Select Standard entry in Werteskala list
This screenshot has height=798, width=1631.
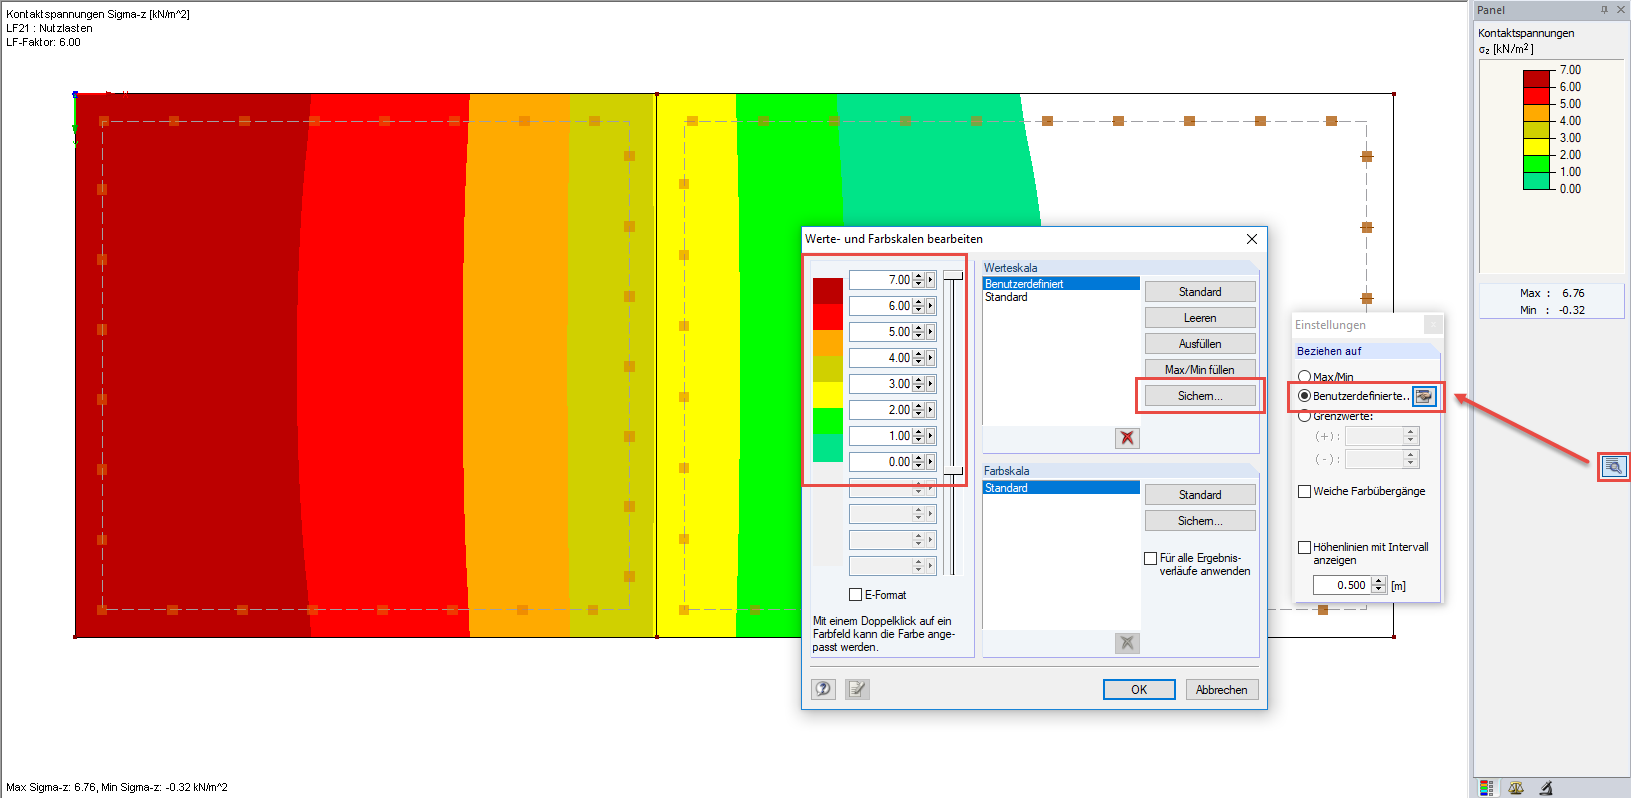click(1061, 297)
